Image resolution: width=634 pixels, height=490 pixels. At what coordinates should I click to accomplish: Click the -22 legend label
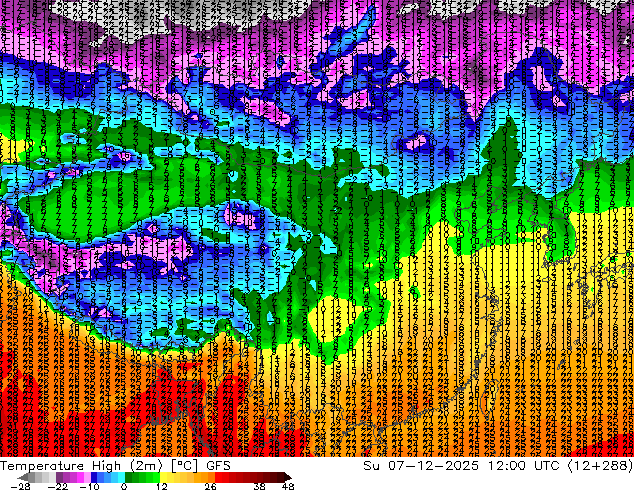[x=57, y=486]
